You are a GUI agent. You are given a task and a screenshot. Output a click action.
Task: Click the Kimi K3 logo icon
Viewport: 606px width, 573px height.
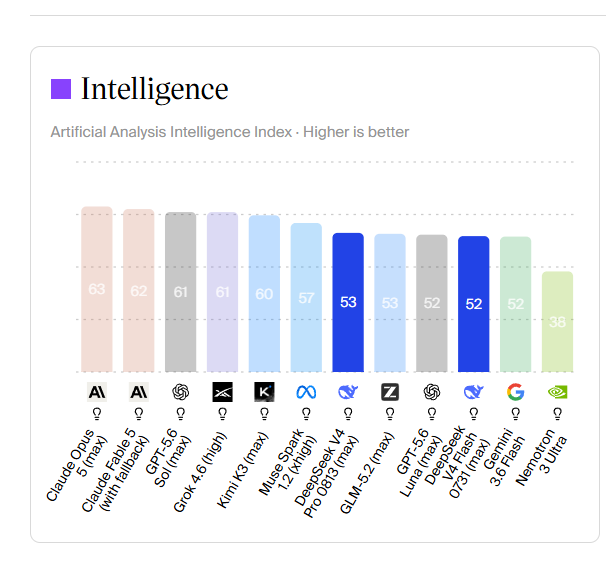click(x=264, y=392)
